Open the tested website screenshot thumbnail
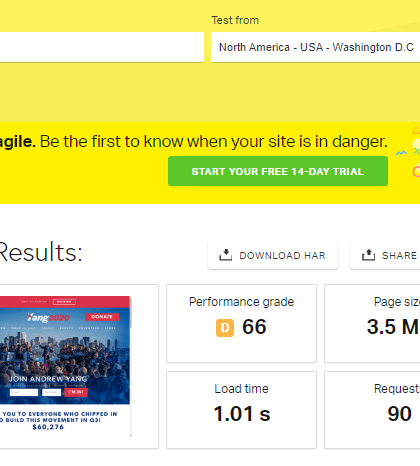Viewport: 420px width, 466px height. coord(65,365)
